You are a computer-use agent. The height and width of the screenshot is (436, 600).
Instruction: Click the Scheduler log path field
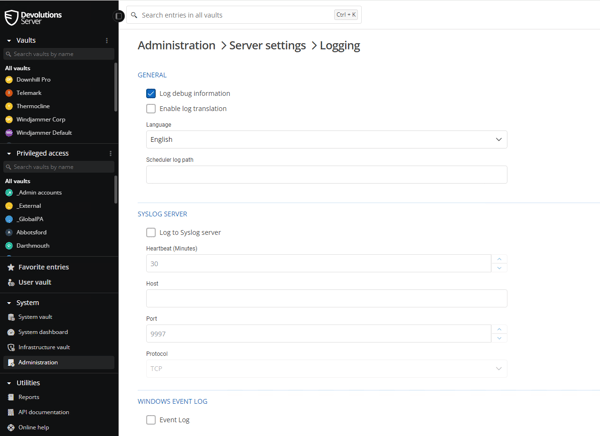(x=326, y=175)
